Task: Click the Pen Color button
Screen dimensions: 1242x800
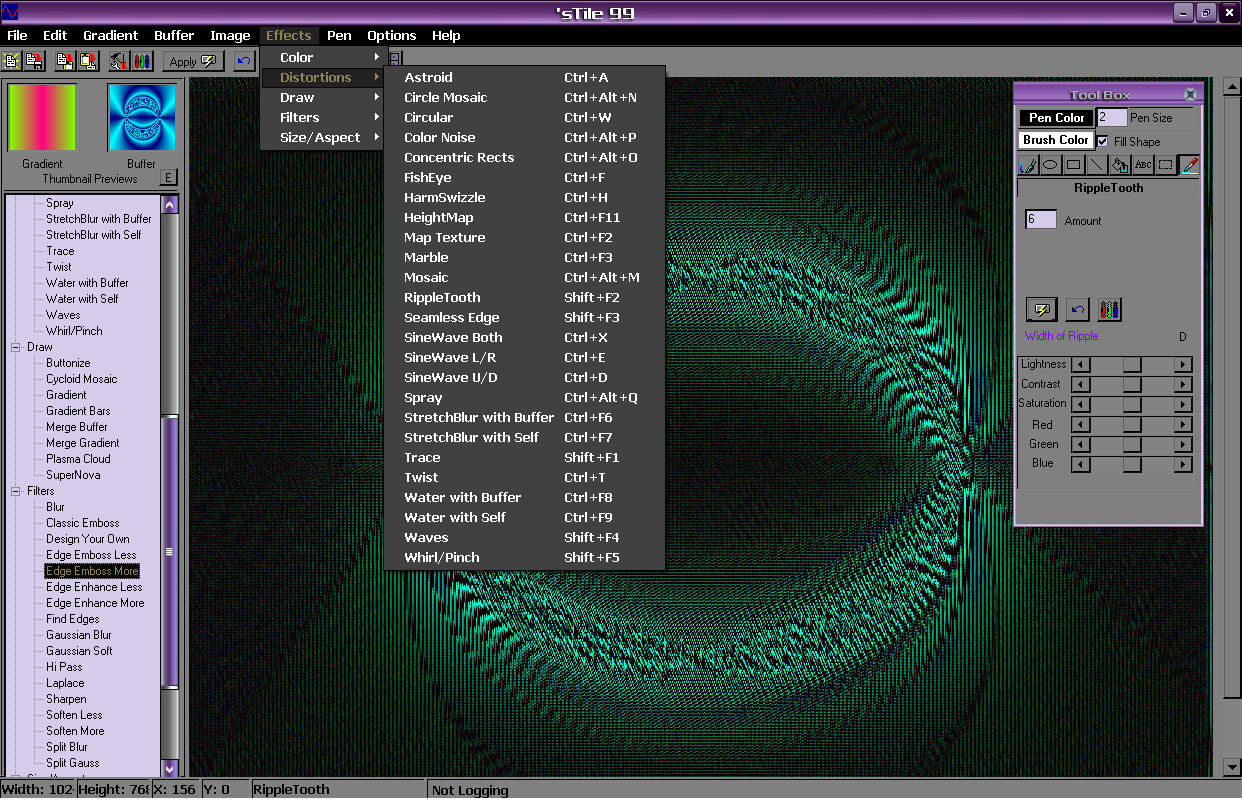Action: pyautogui.click(x=1056, y=118)
